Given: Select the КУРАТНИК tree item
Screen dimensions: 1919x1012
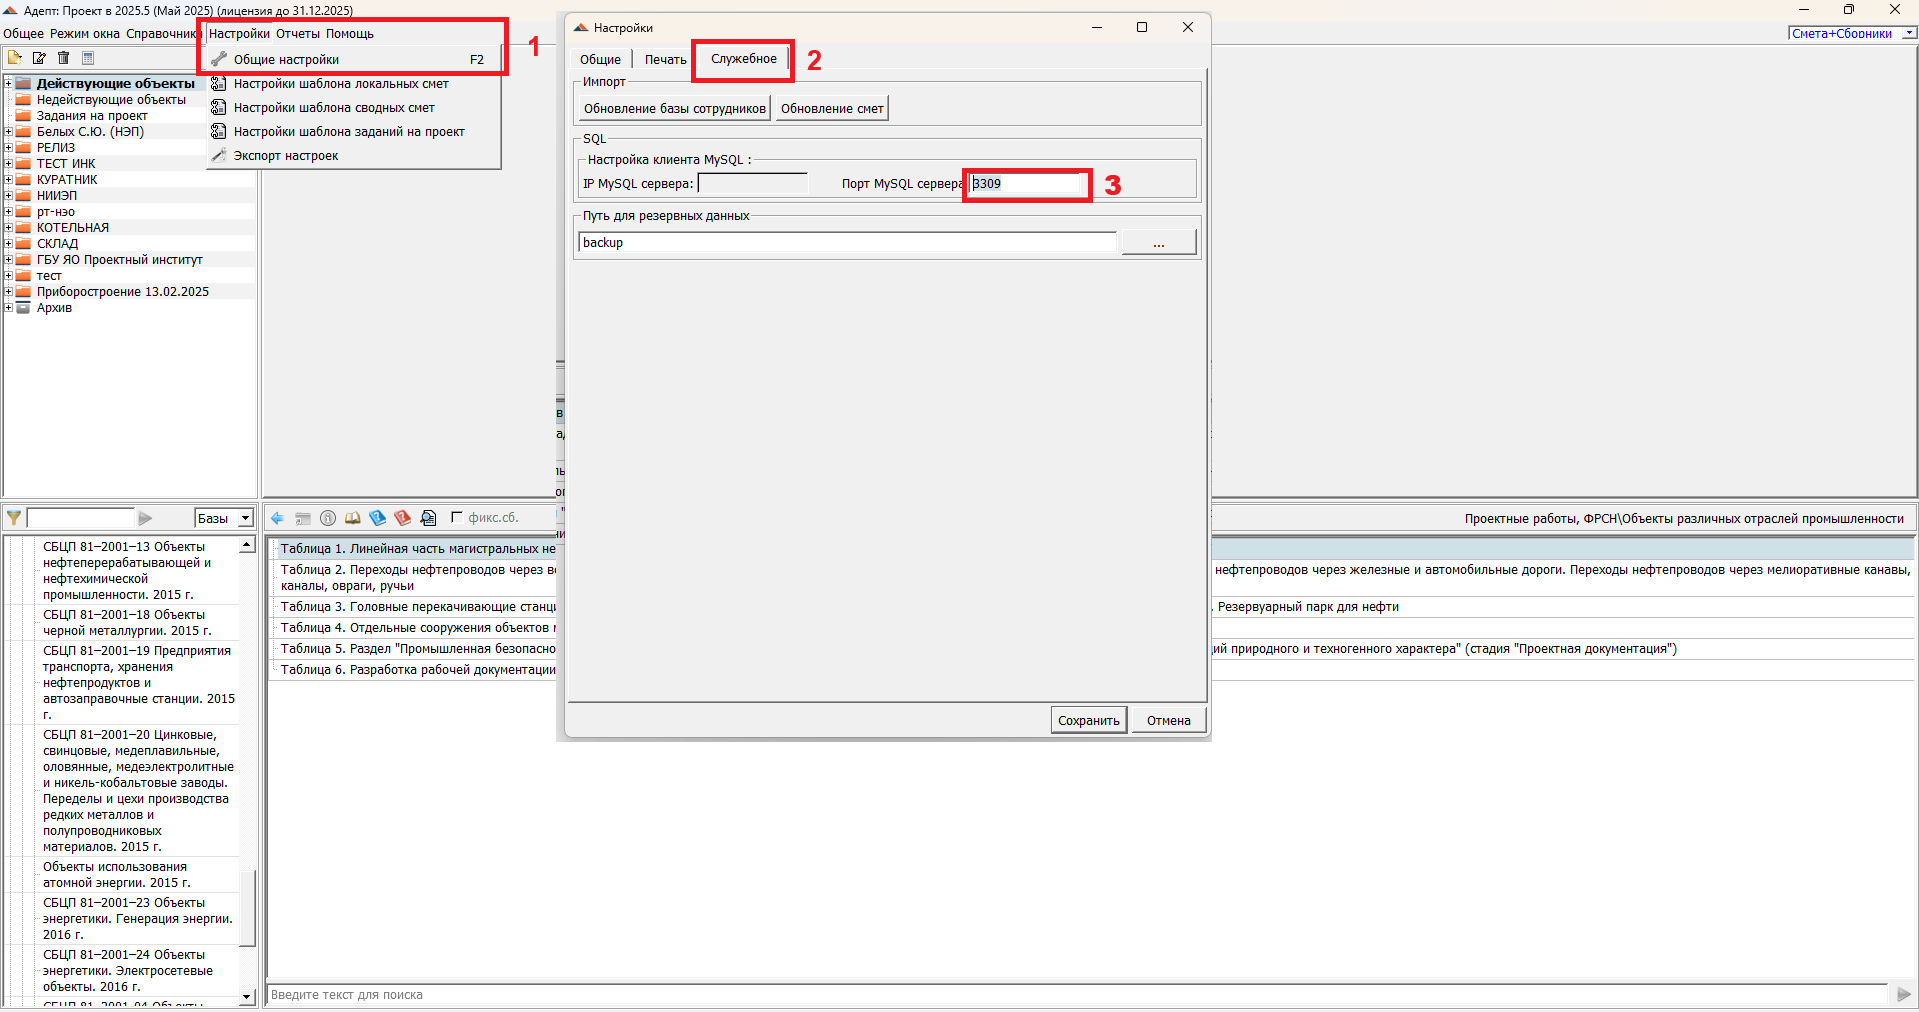Looking at the screenshot, I should point(67,180).
